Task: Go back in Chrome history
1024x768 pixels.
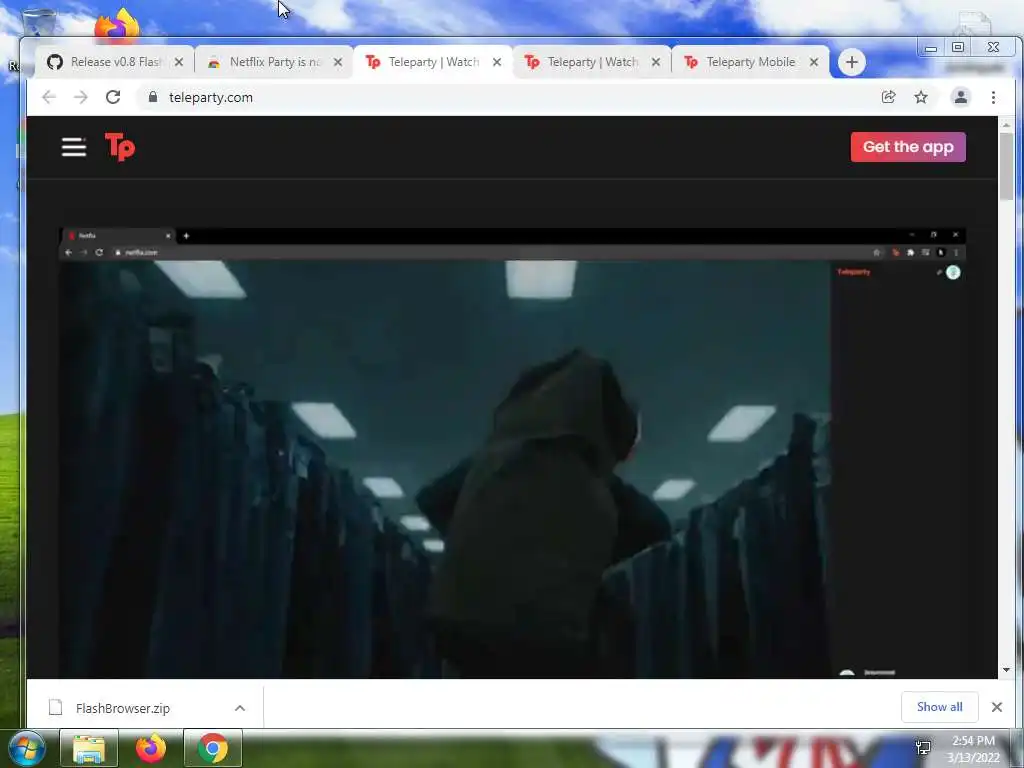Action: tap(49, 97)
